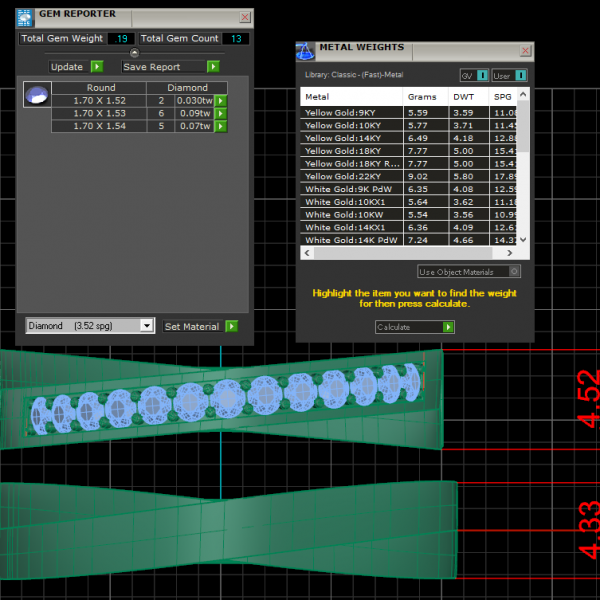The height and width of the screenshot is (600, 600).
Task: Click the round diamond gem thumbnail
Action: pyautogui.click(x=36, y=95)
